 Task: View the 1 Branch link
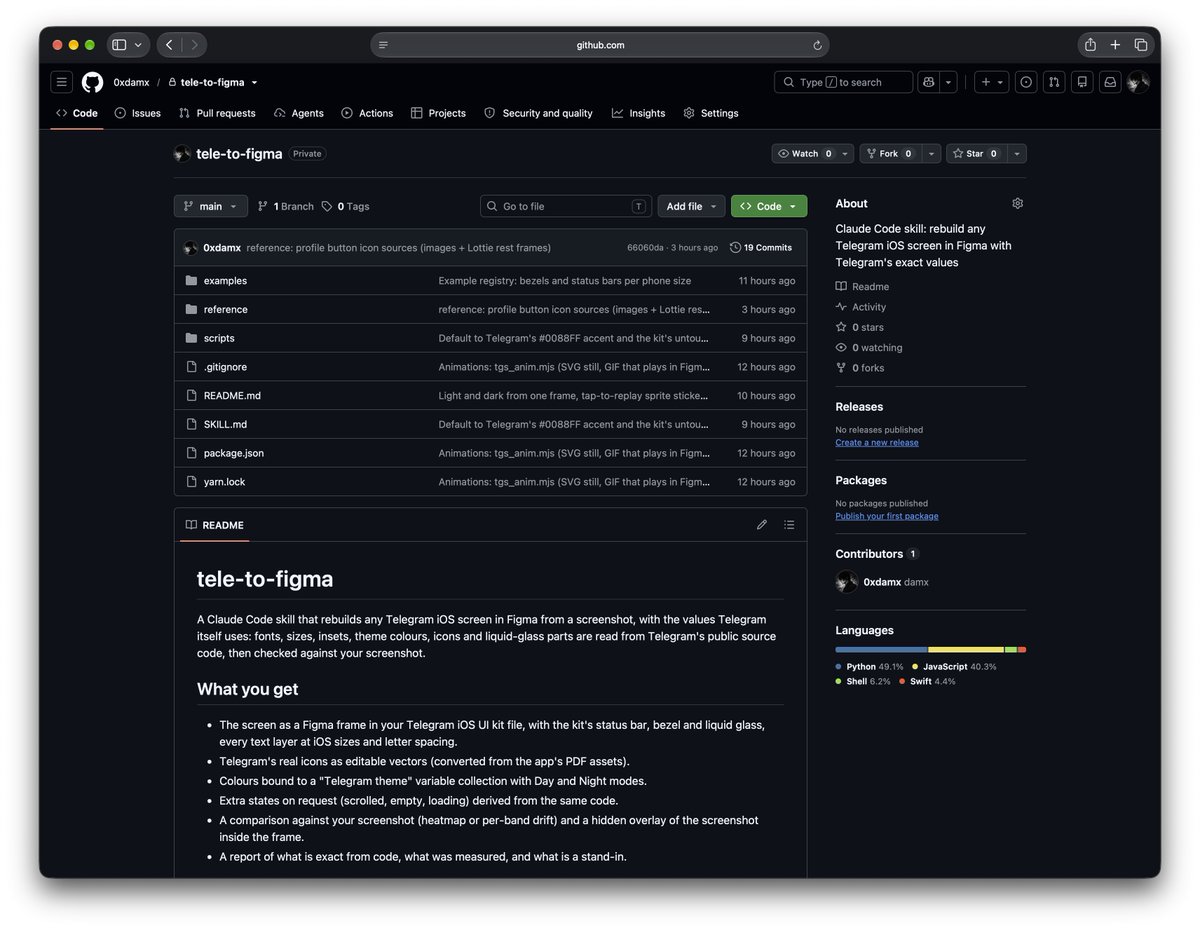coord(286,206)
